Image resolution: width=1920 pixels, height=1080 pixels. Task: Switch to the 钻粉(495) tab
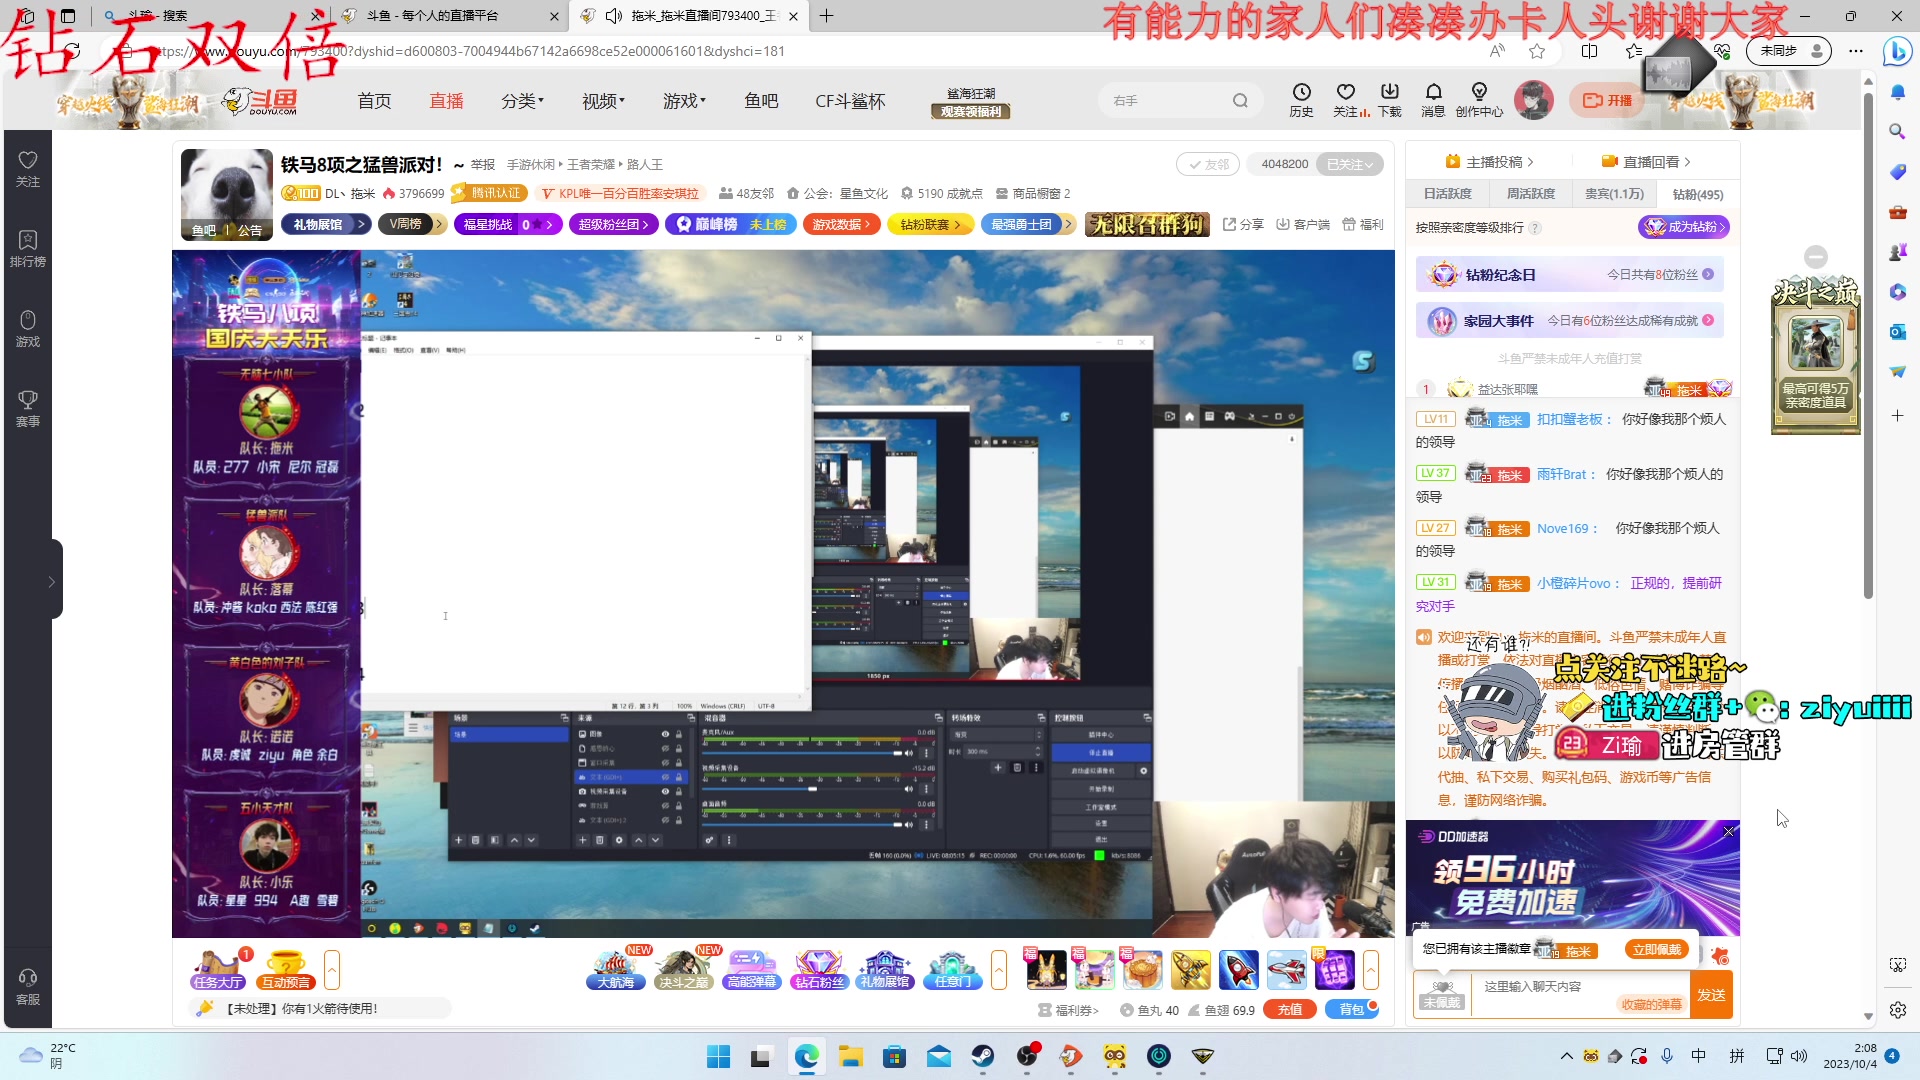[1698, 194]
